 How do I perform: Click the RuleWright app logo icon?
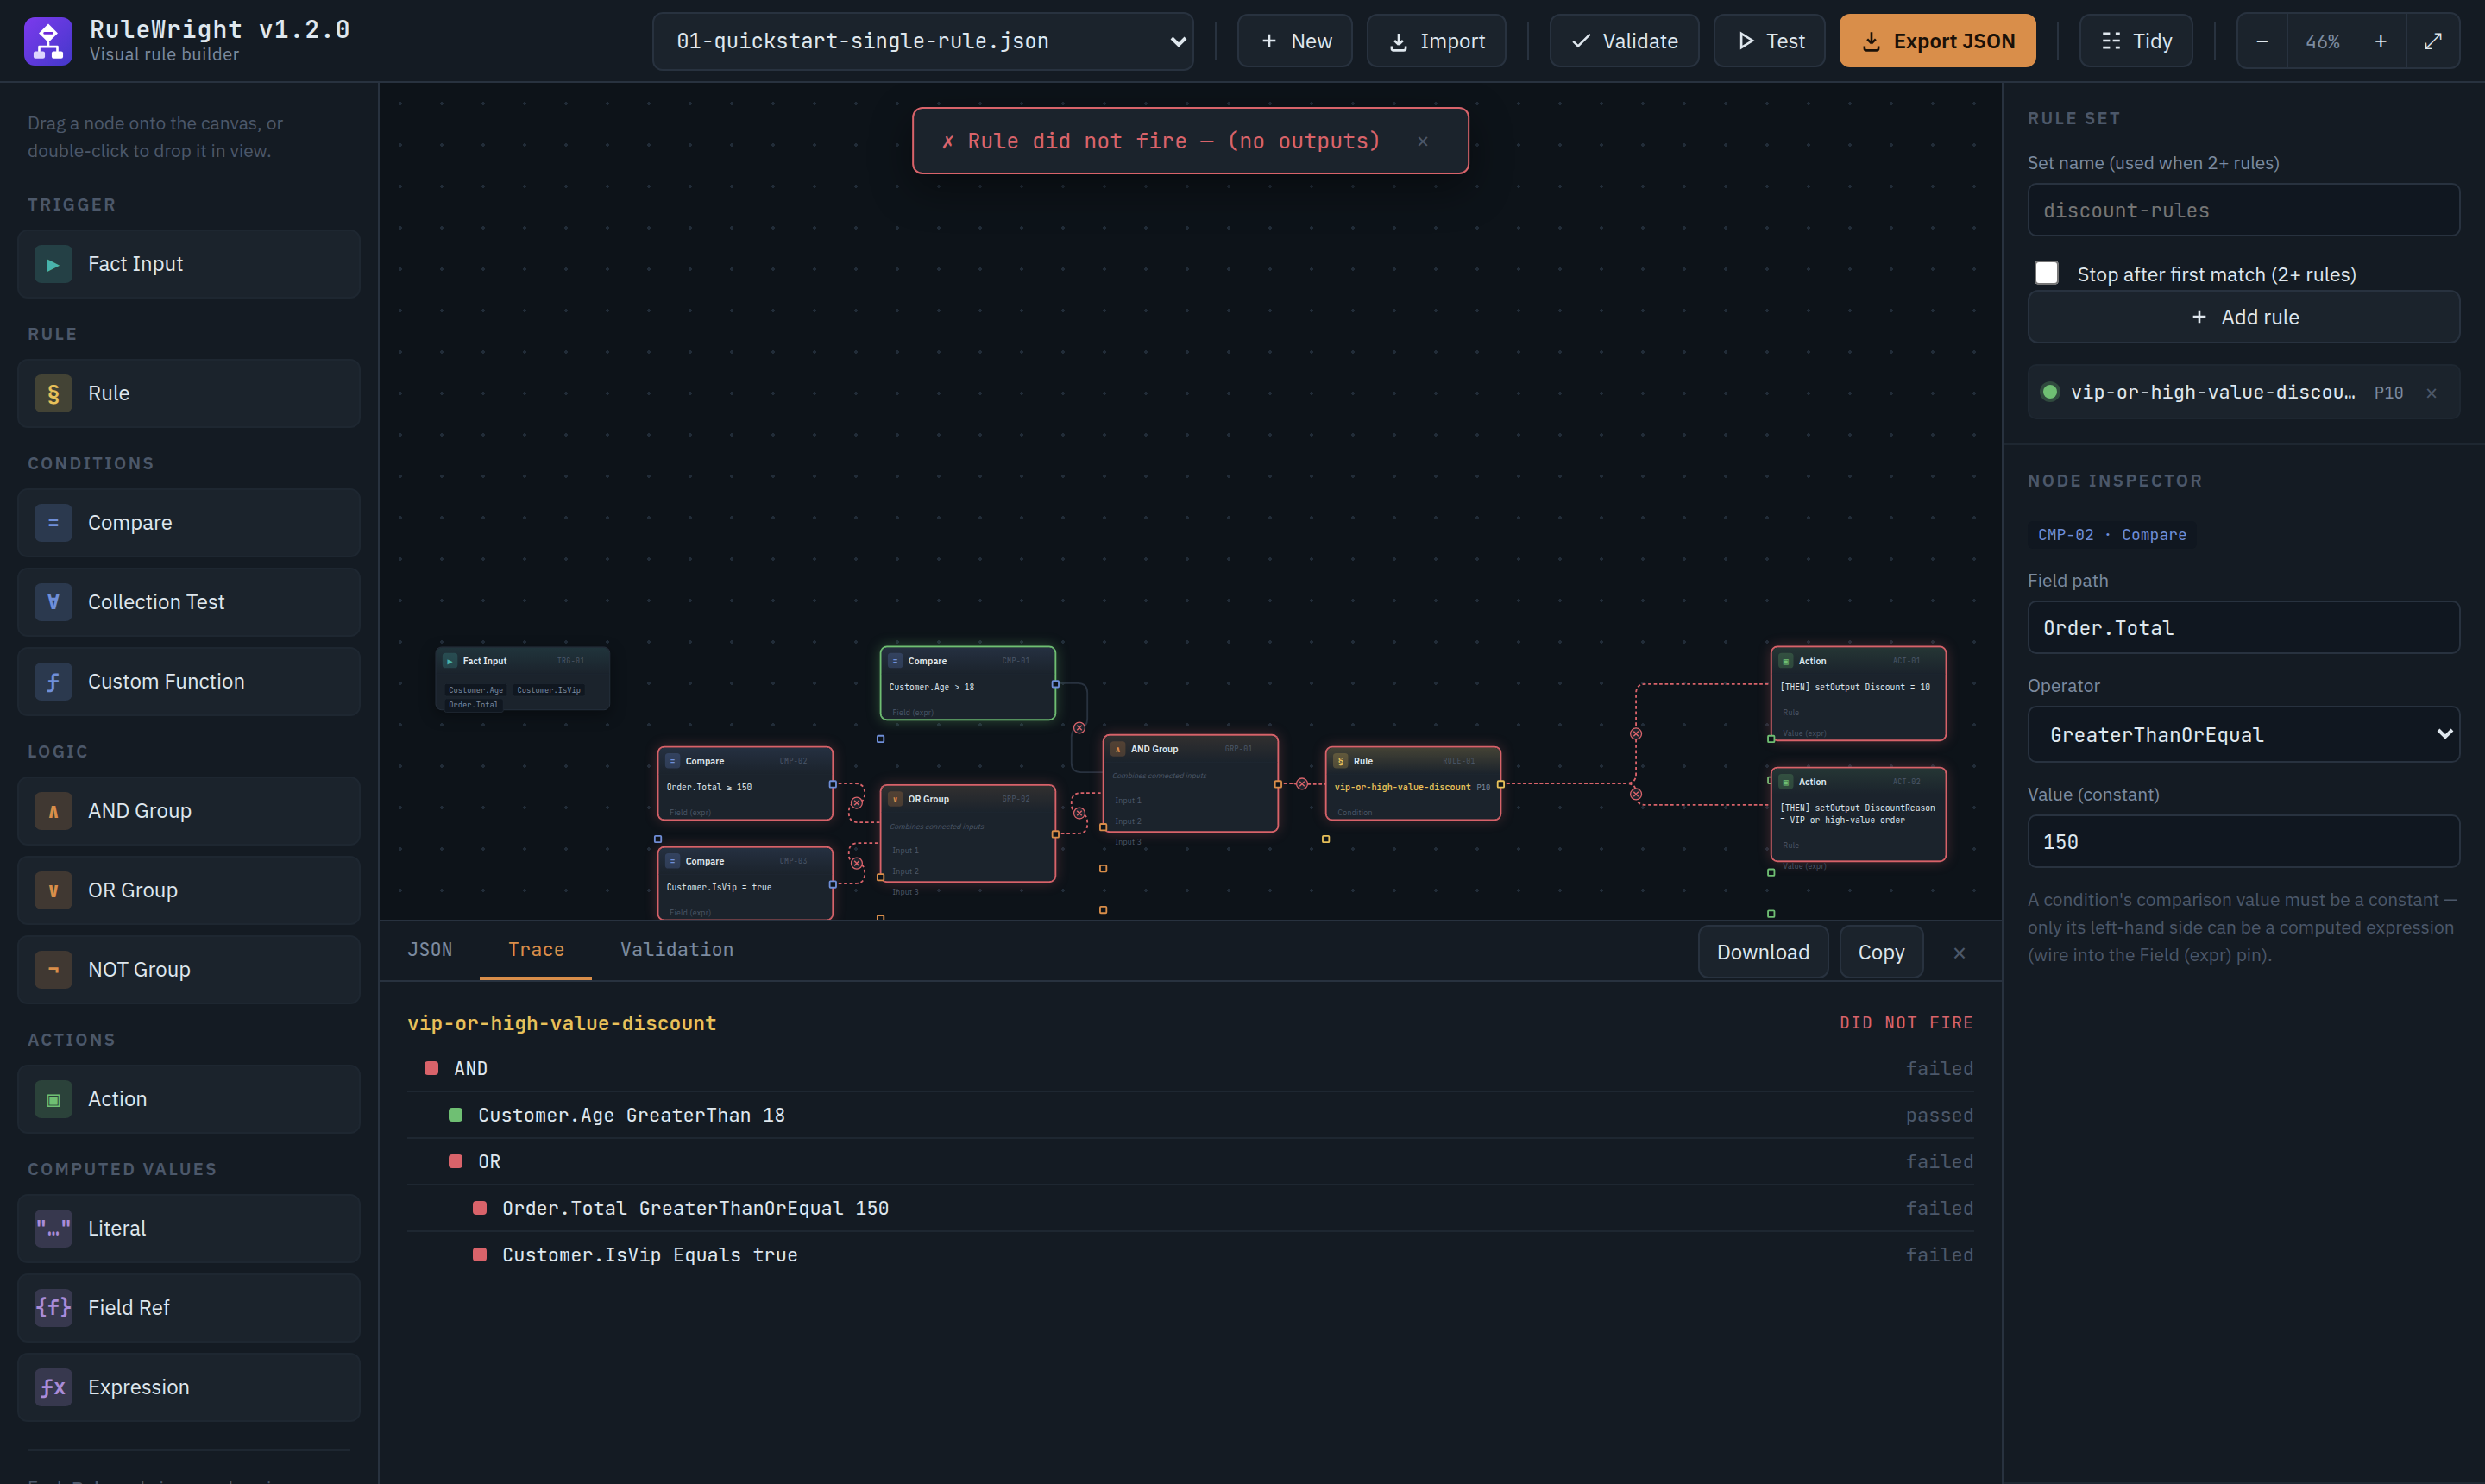pos(48,41)
